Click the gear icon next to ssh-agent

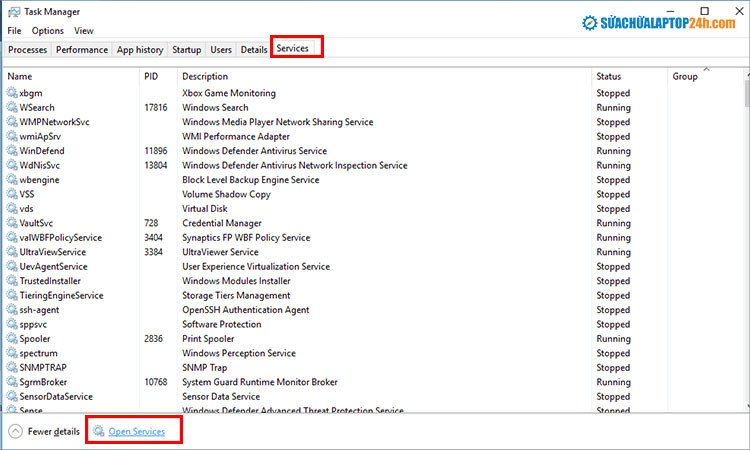tap(12, 309)
